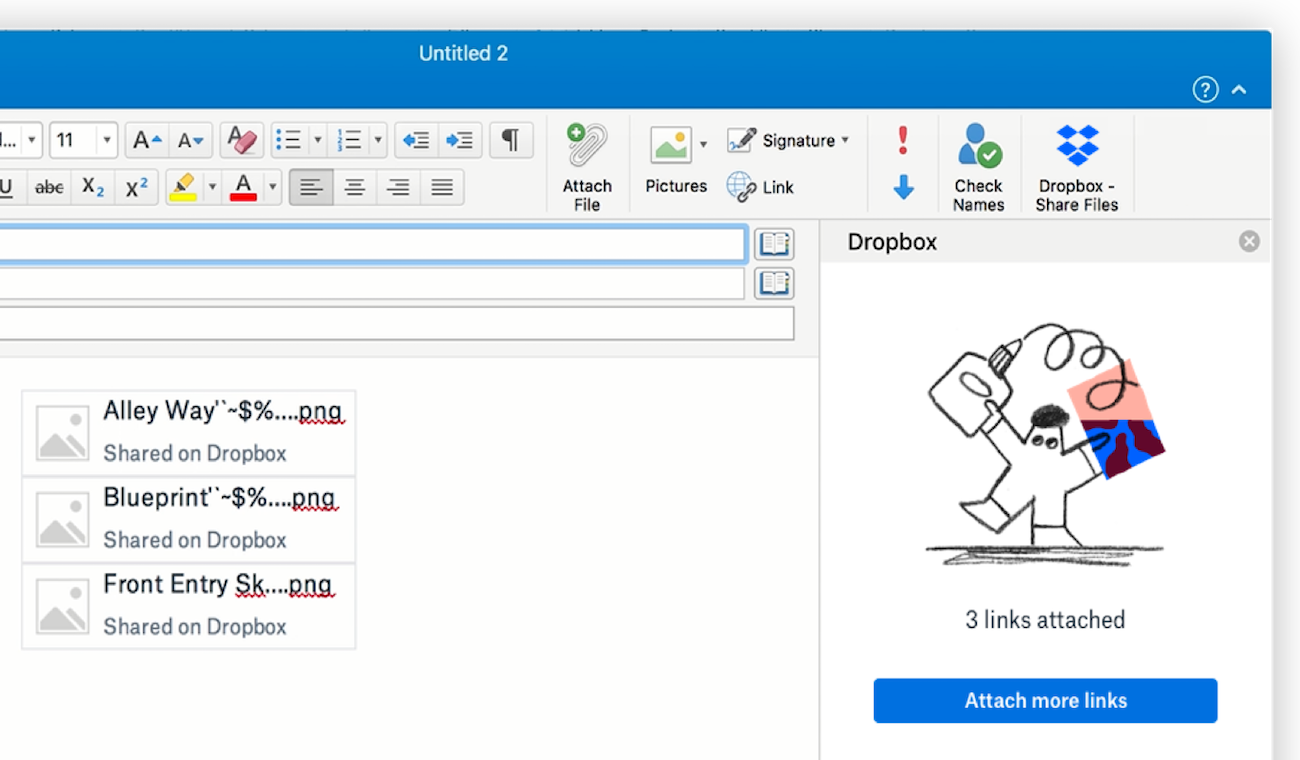Clear text formatting with eraser icon
Image resolution: width=1300 pixels, height=760 pixels.
point(242,140)
